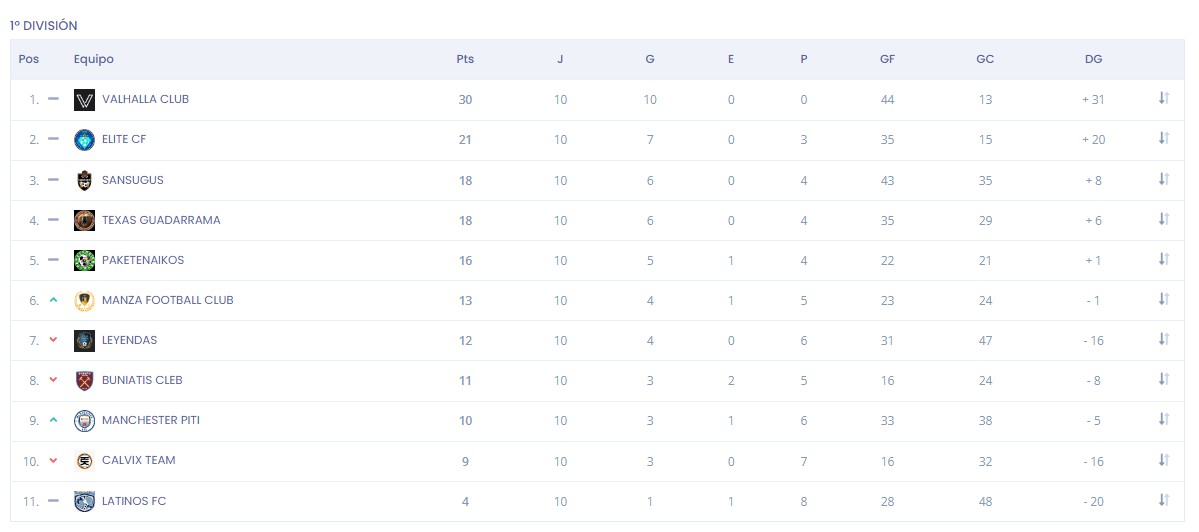This screenshot has width=1199, height=532.
Task: Click the Elite CF team crest
Action: click(x=84, y=140)
